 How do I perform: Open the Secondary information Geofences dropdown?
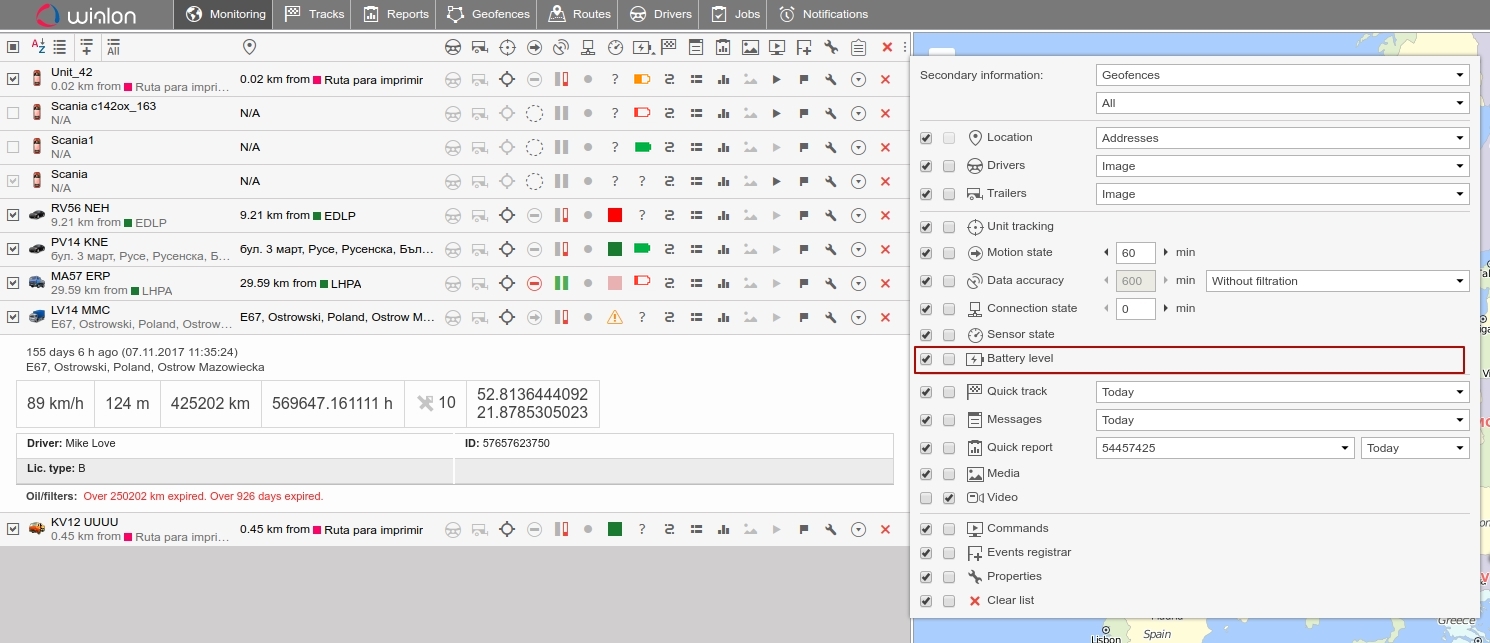pos(1282,75)
